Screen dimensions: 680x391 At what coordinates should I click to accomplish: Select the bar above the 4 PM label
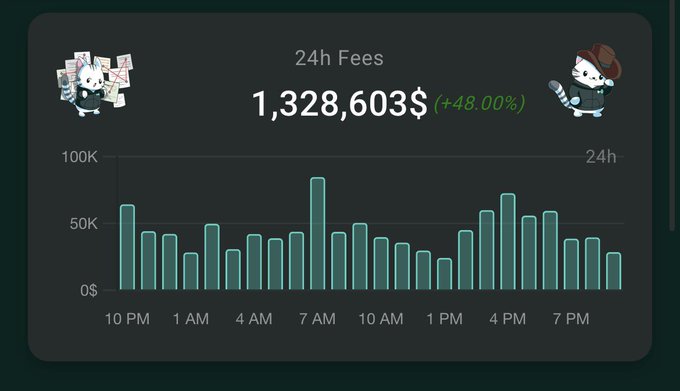[x=508, y=241]
